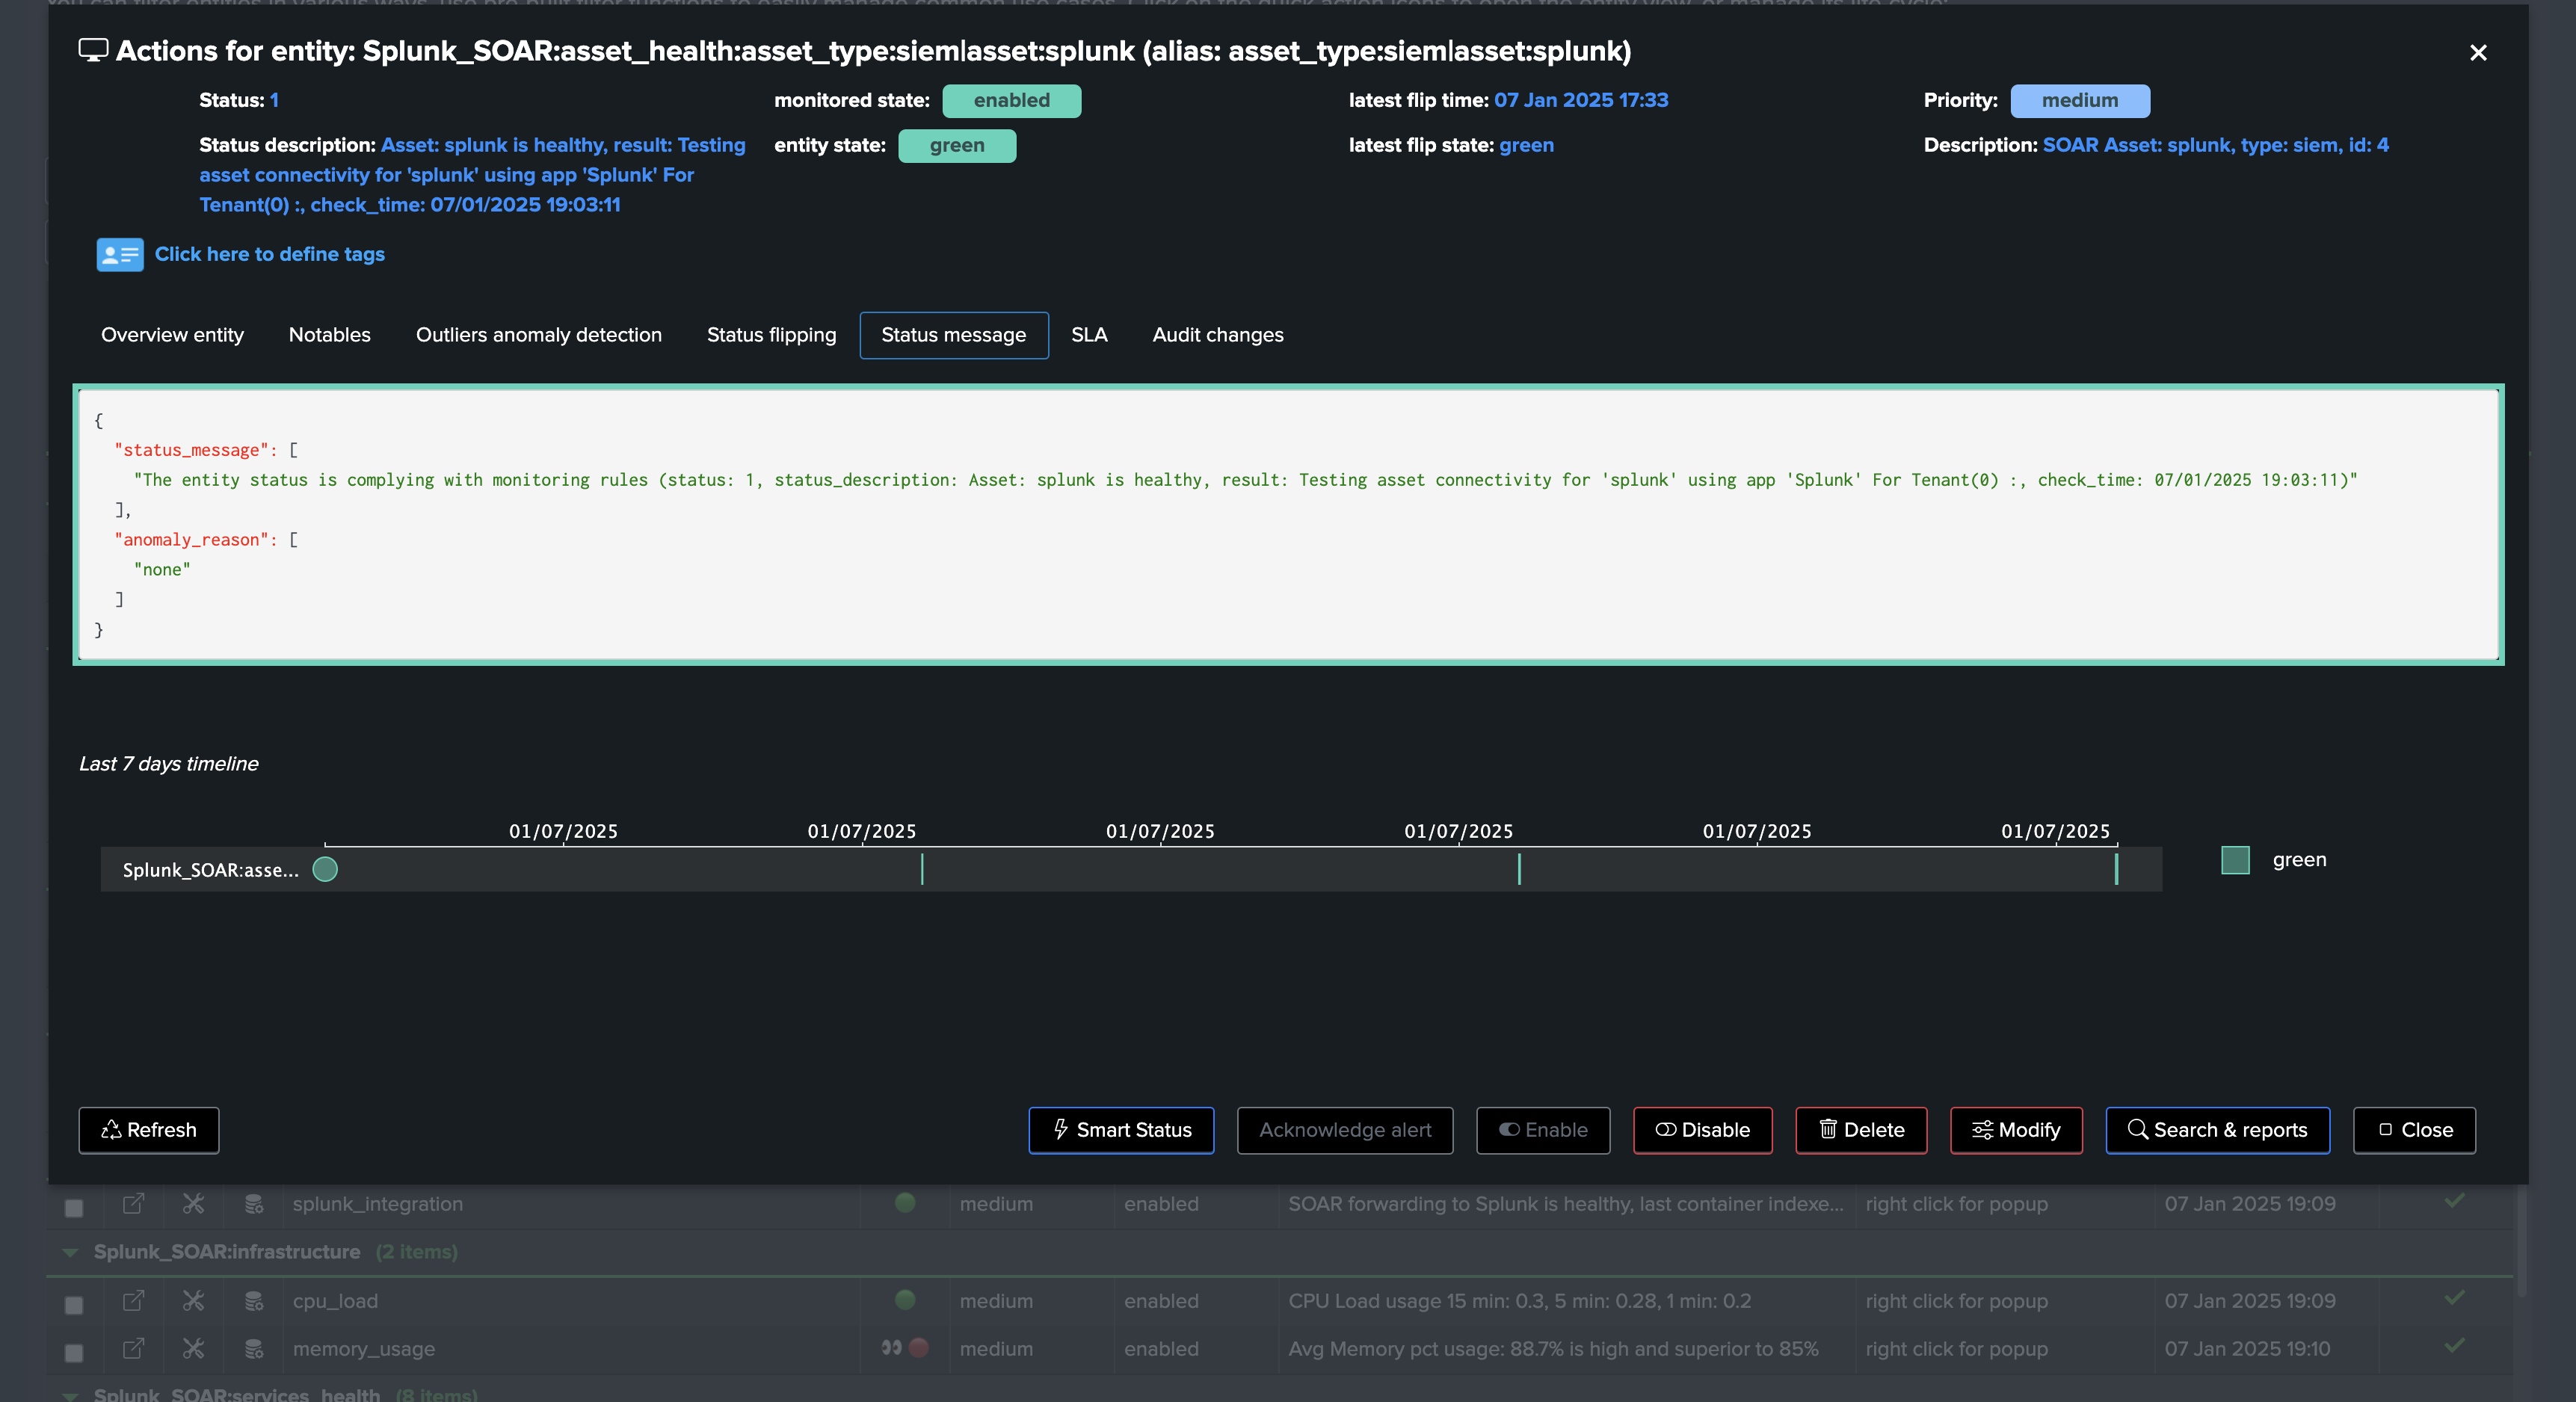Viewport: 2576px width, 1402px height.
Task: Collapse the Splunk_SOAR:infrastructure group
Action: pos(70,1253)
